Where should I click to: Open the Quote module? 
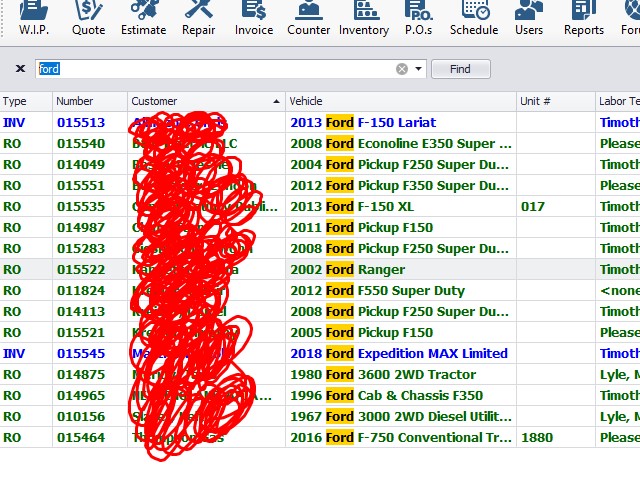(x=89, y=18)
